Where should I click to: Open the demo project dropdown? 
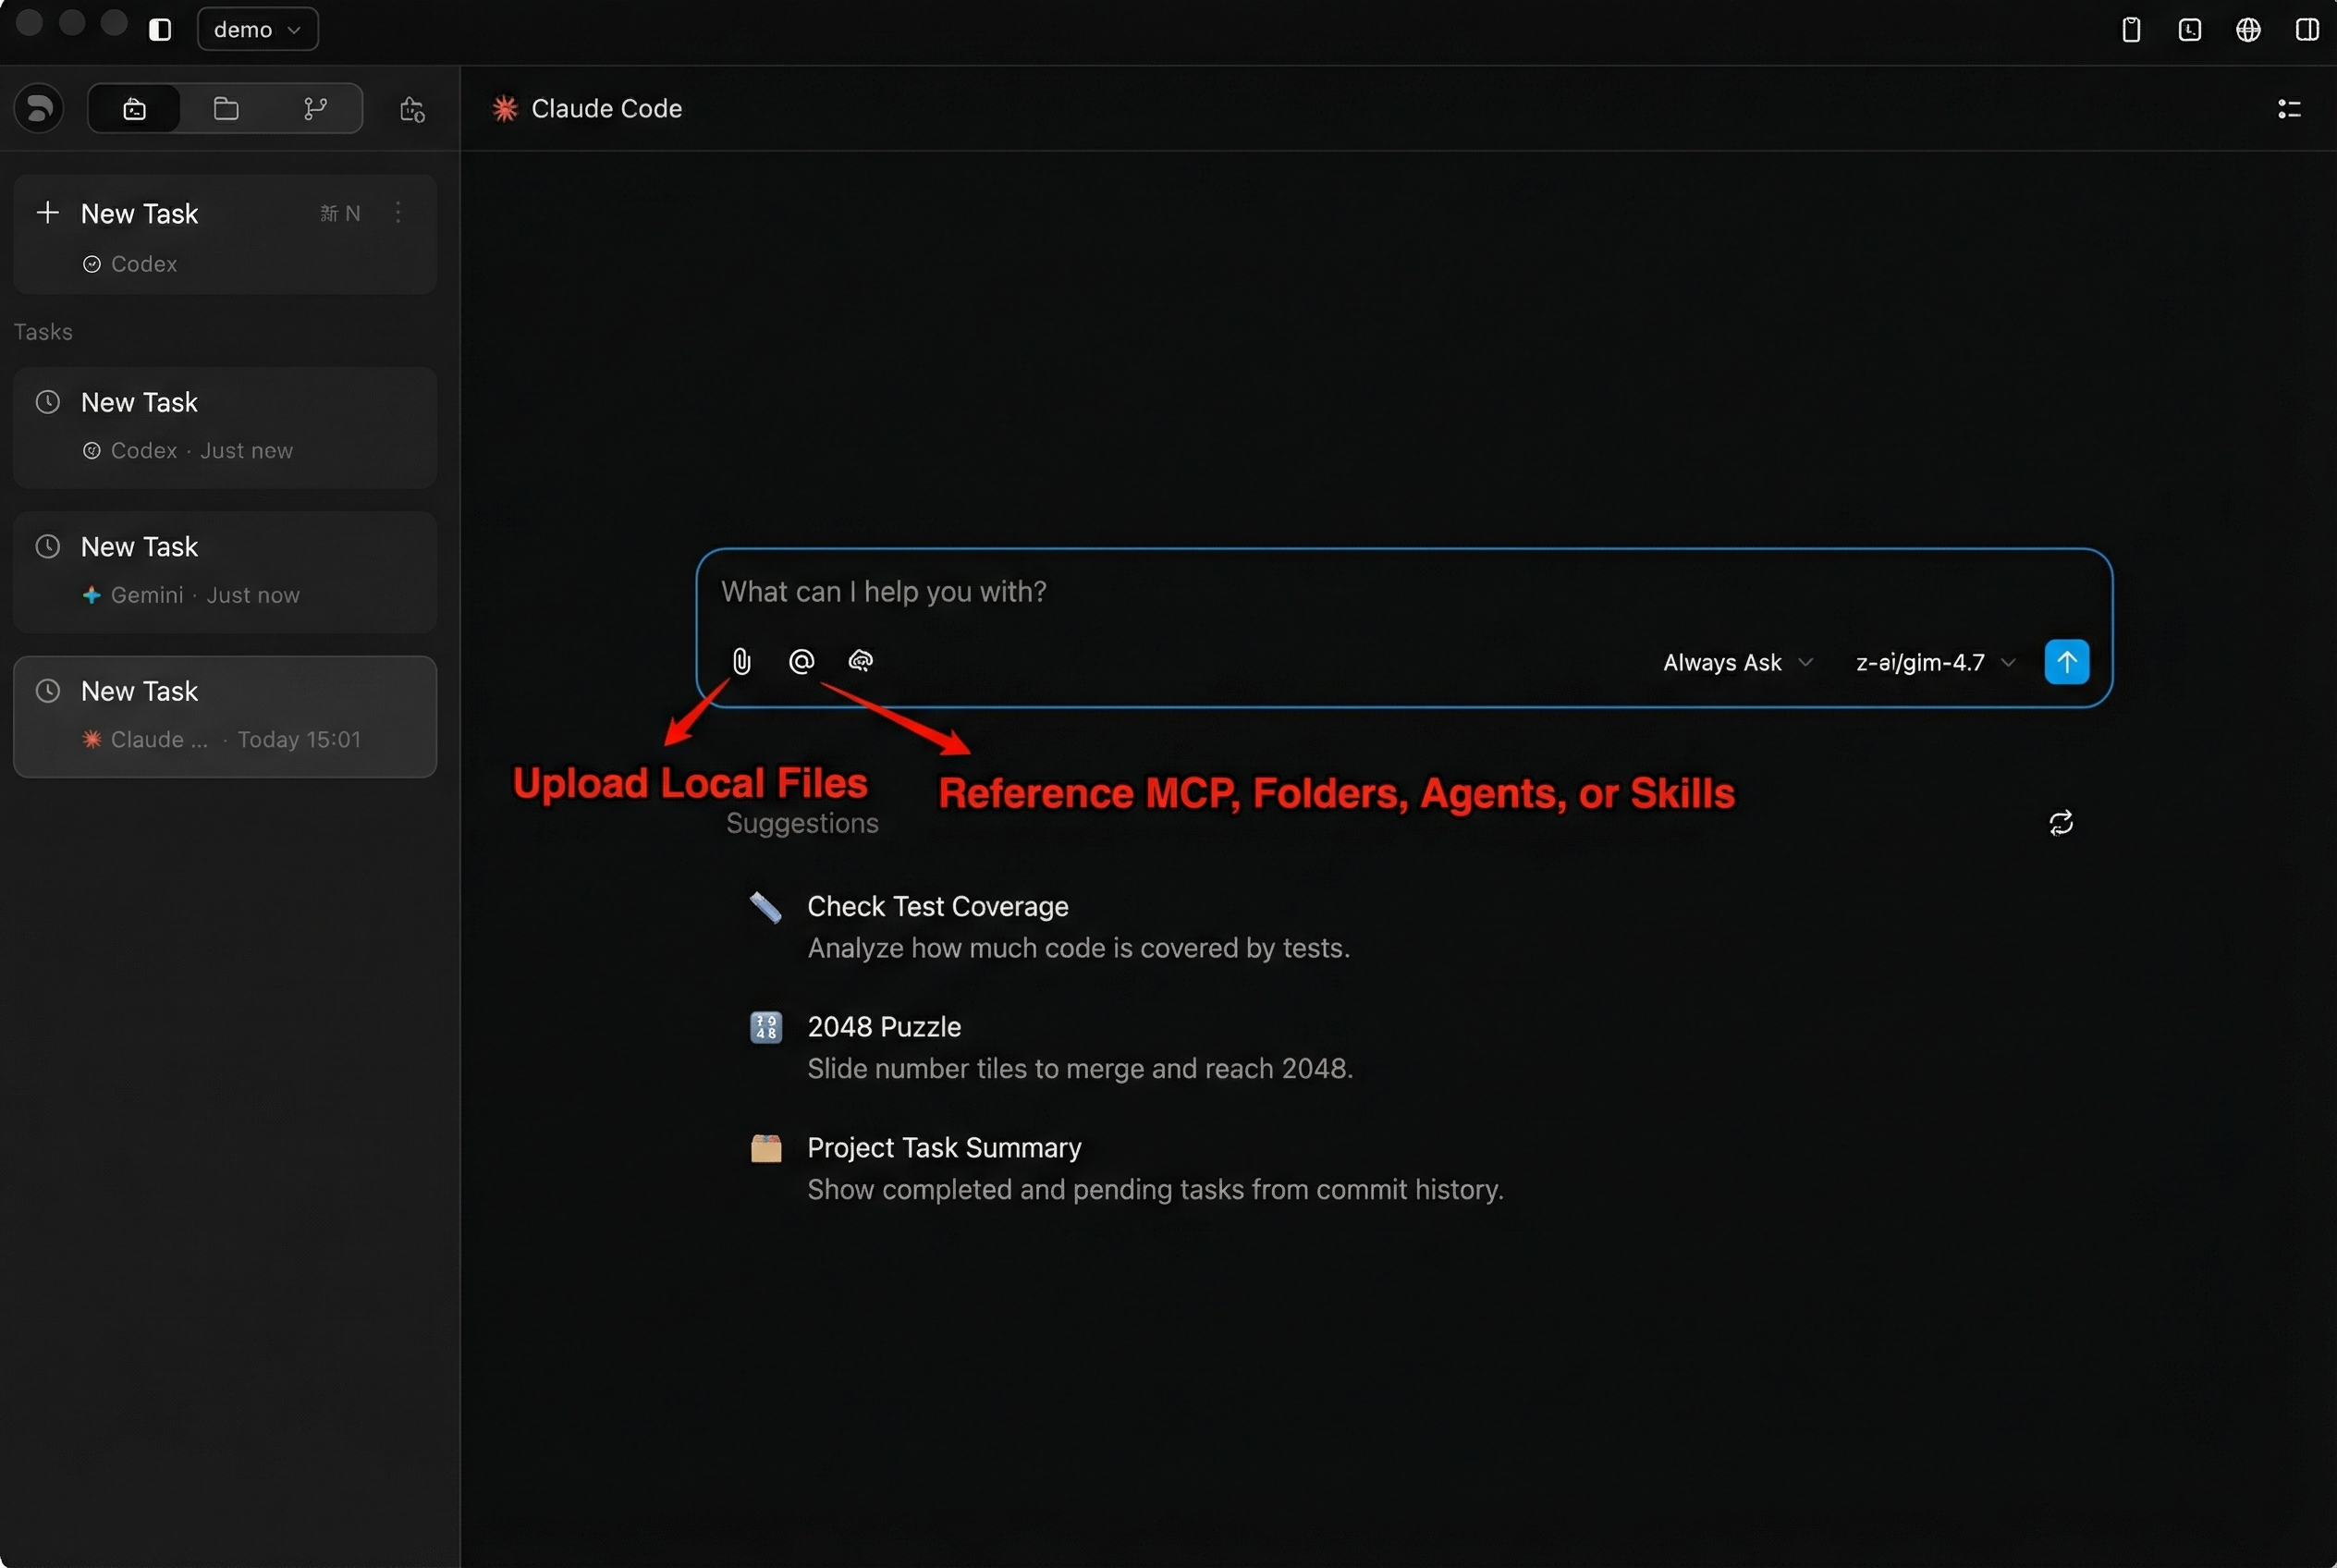pos(257,30)
